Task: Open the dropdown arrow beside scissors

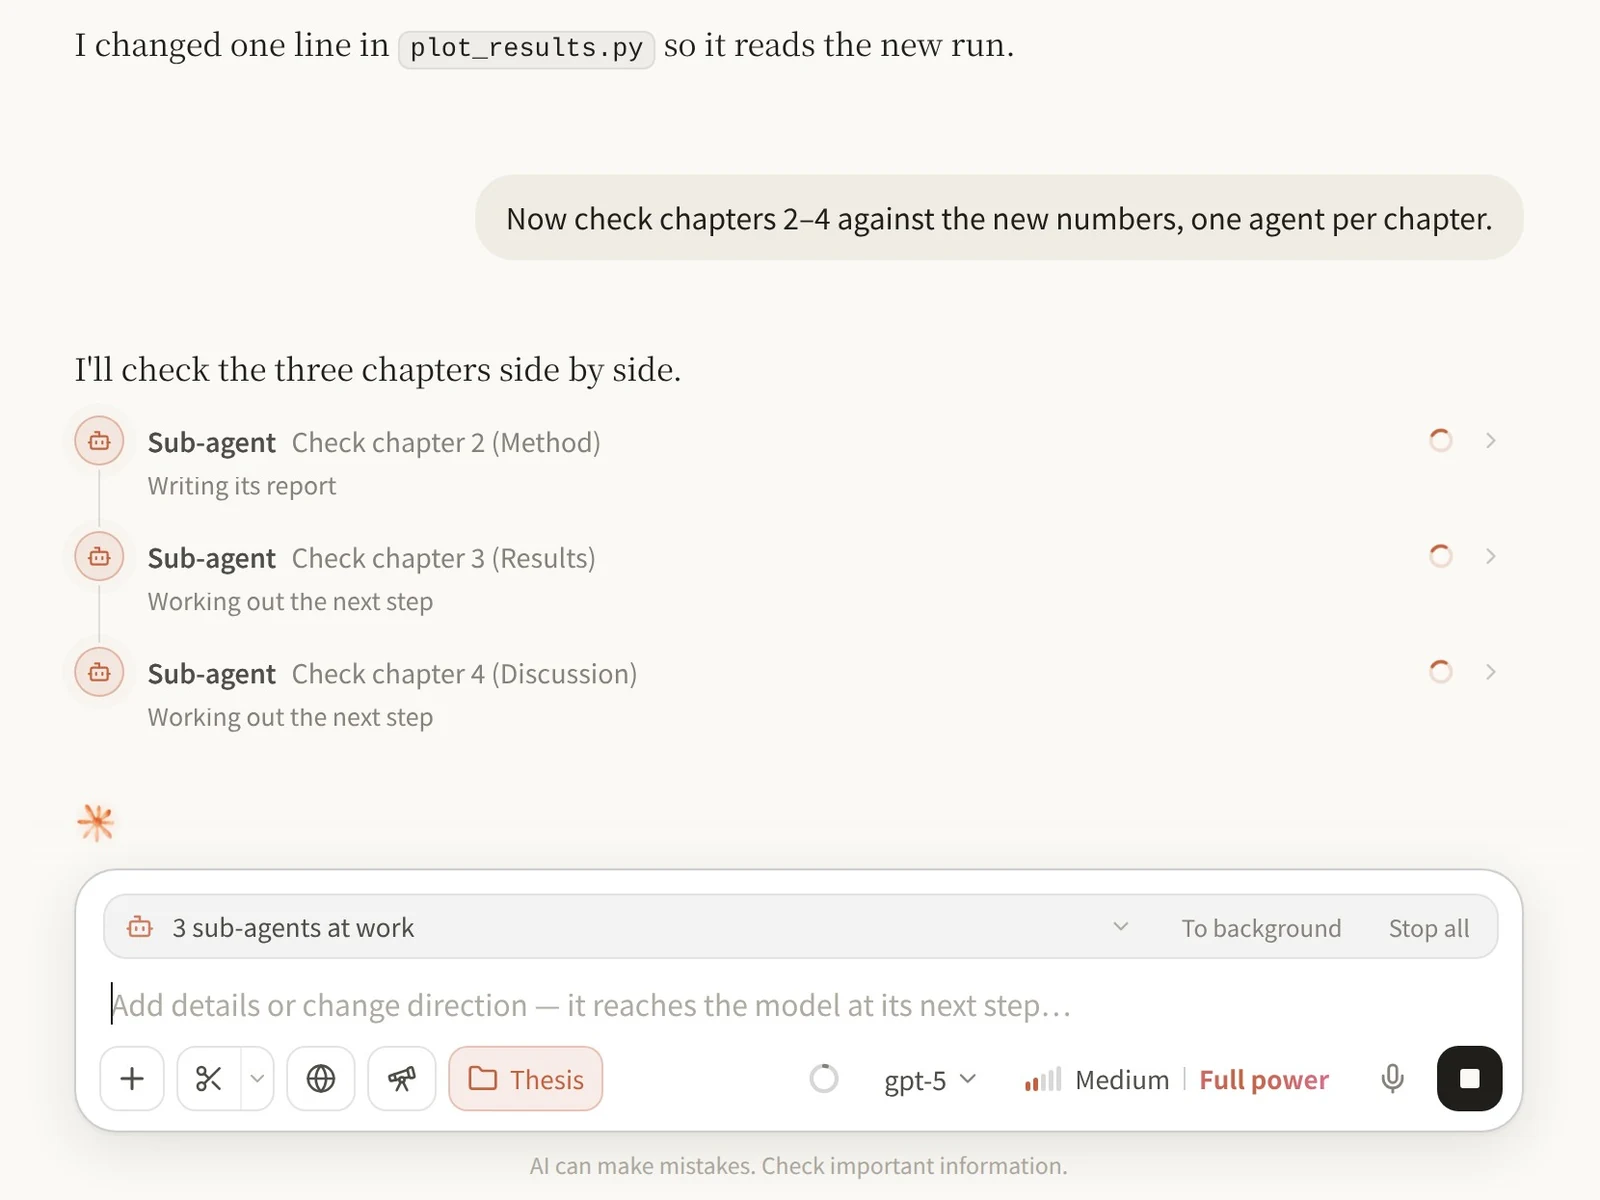Action: pos(257,1079)
